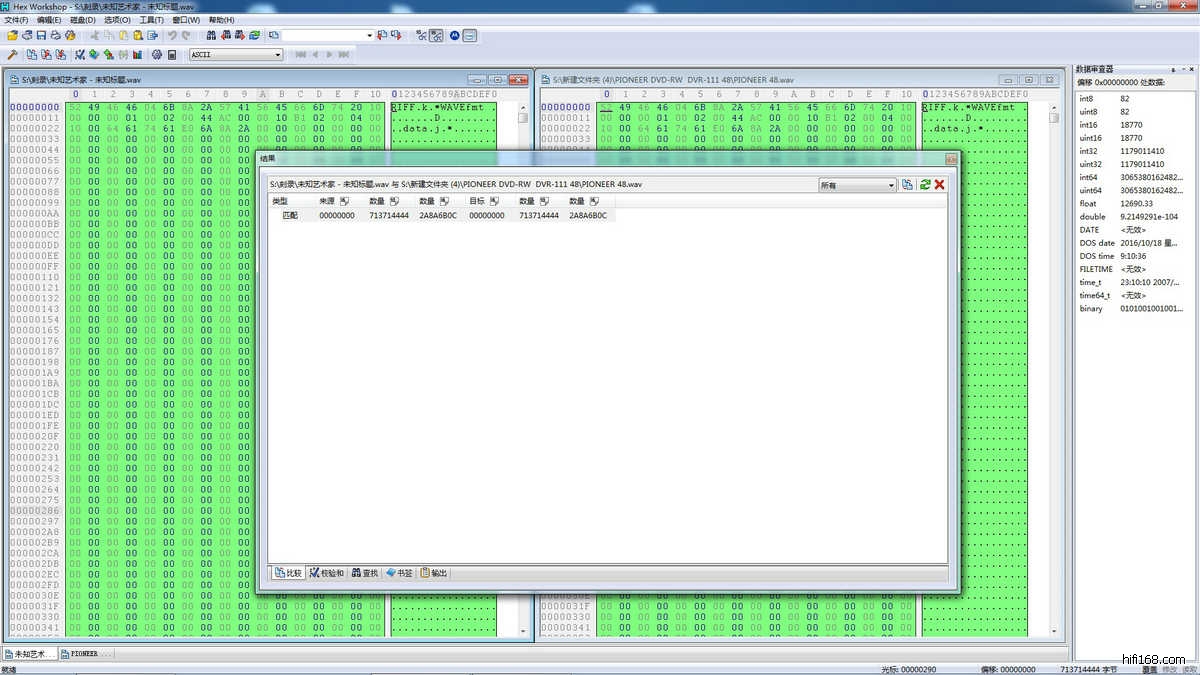
Task: Open the ASCII encoding dropdown
Action: pos(277,54)
